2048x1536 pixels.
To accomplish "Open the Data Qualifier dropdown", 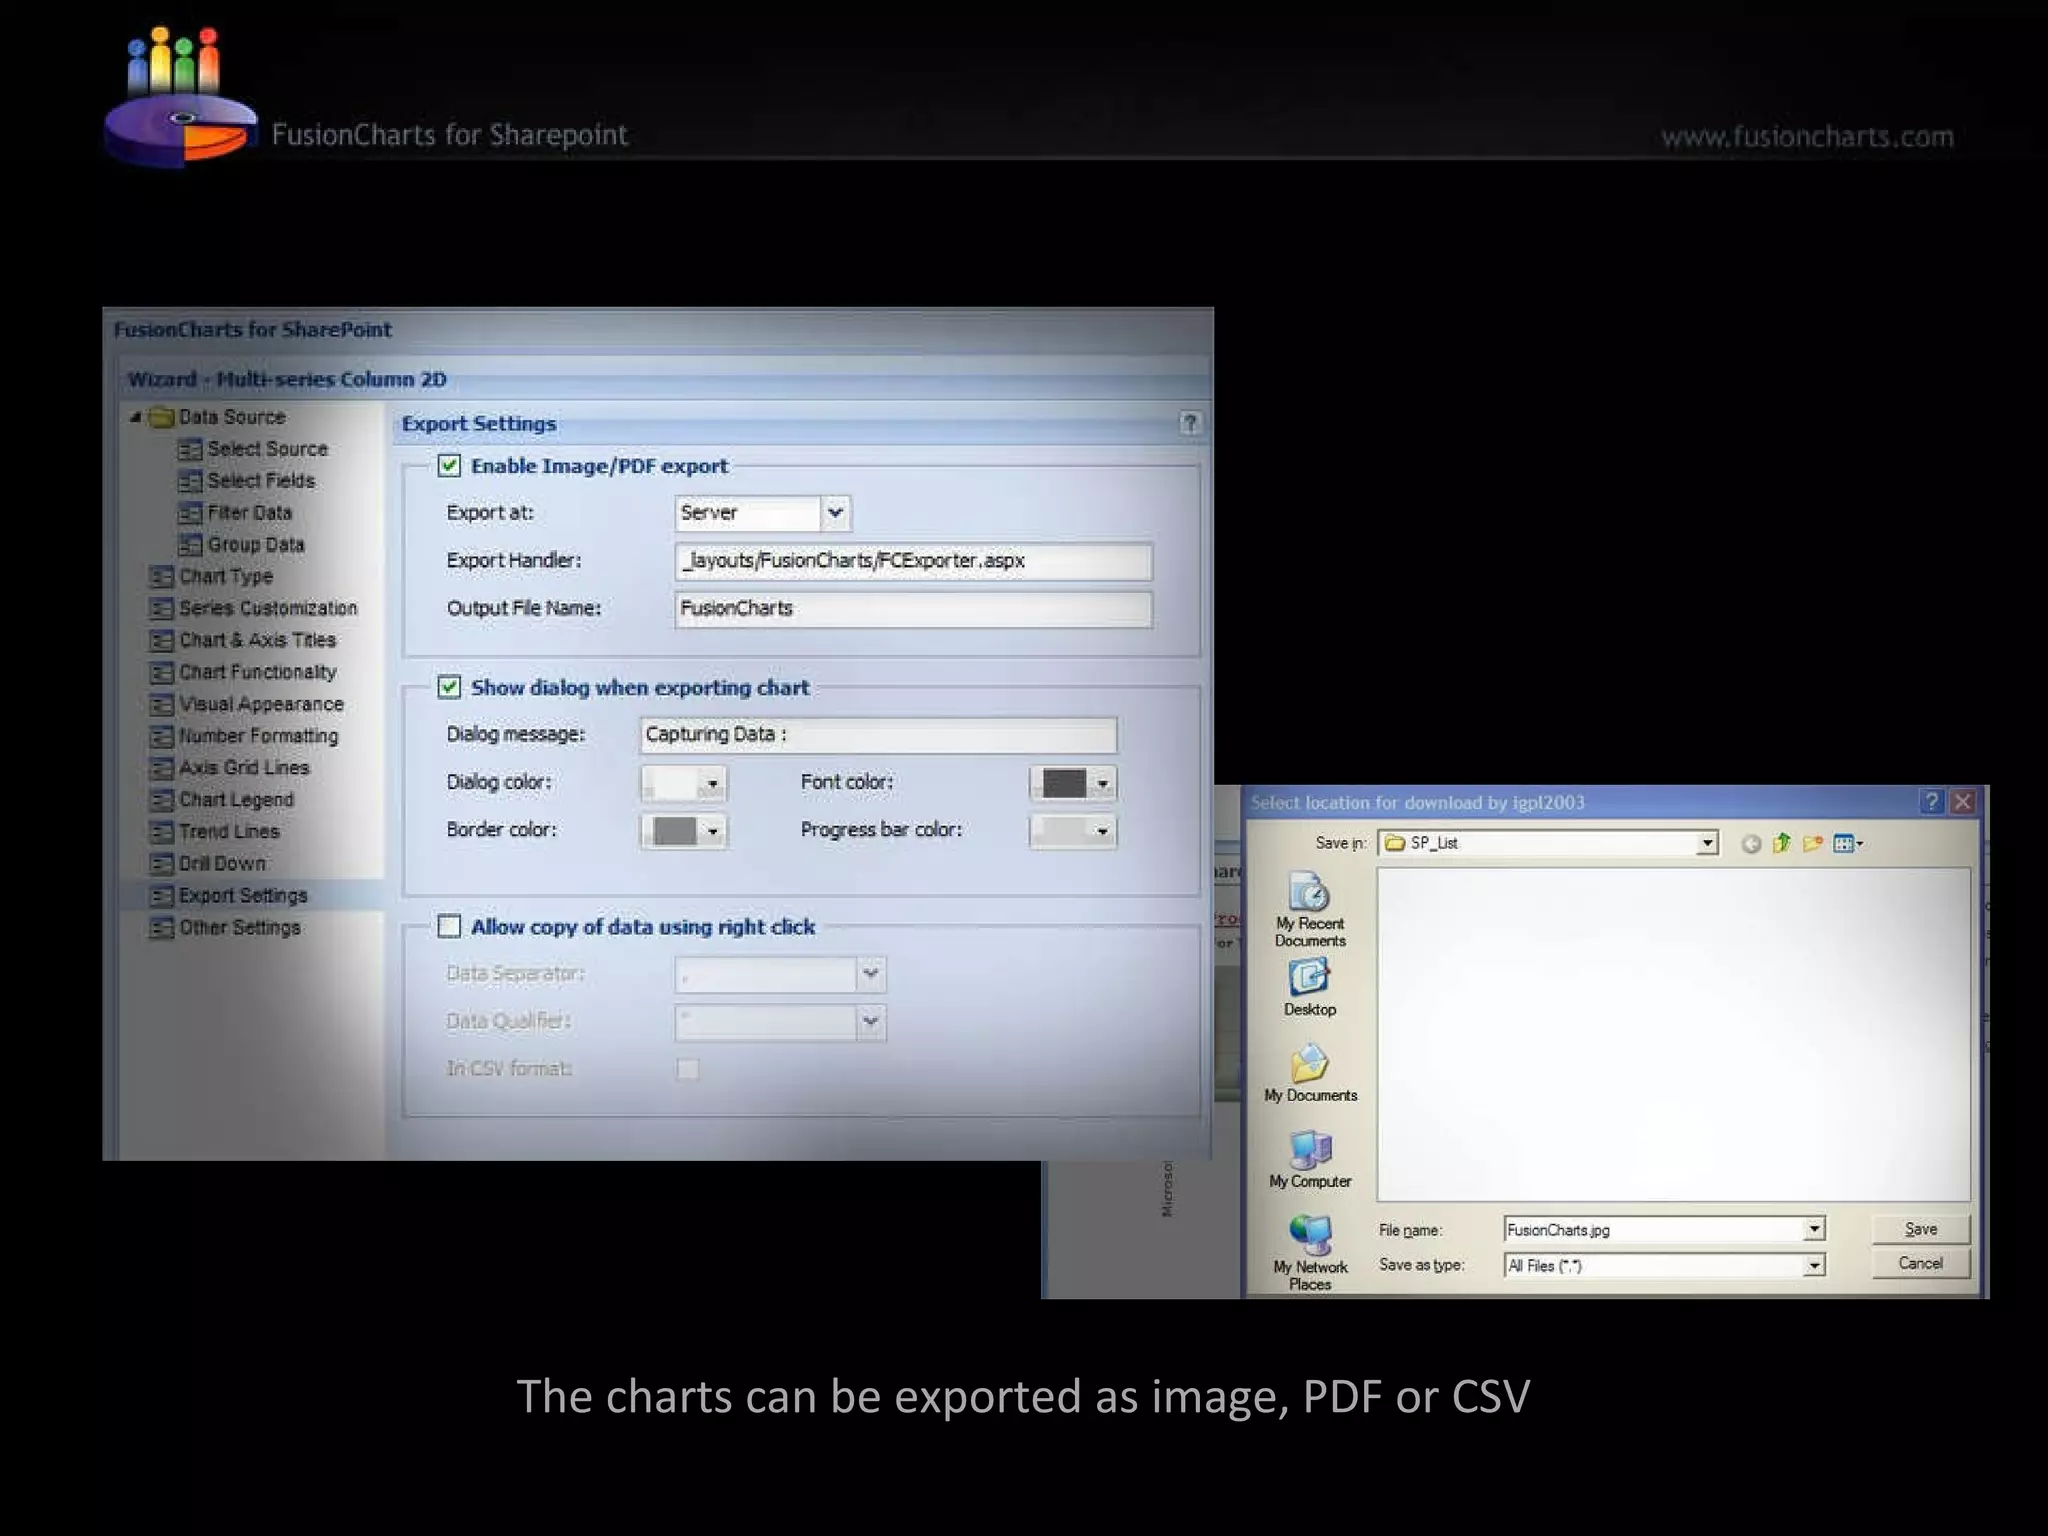I will (870, 1022).
